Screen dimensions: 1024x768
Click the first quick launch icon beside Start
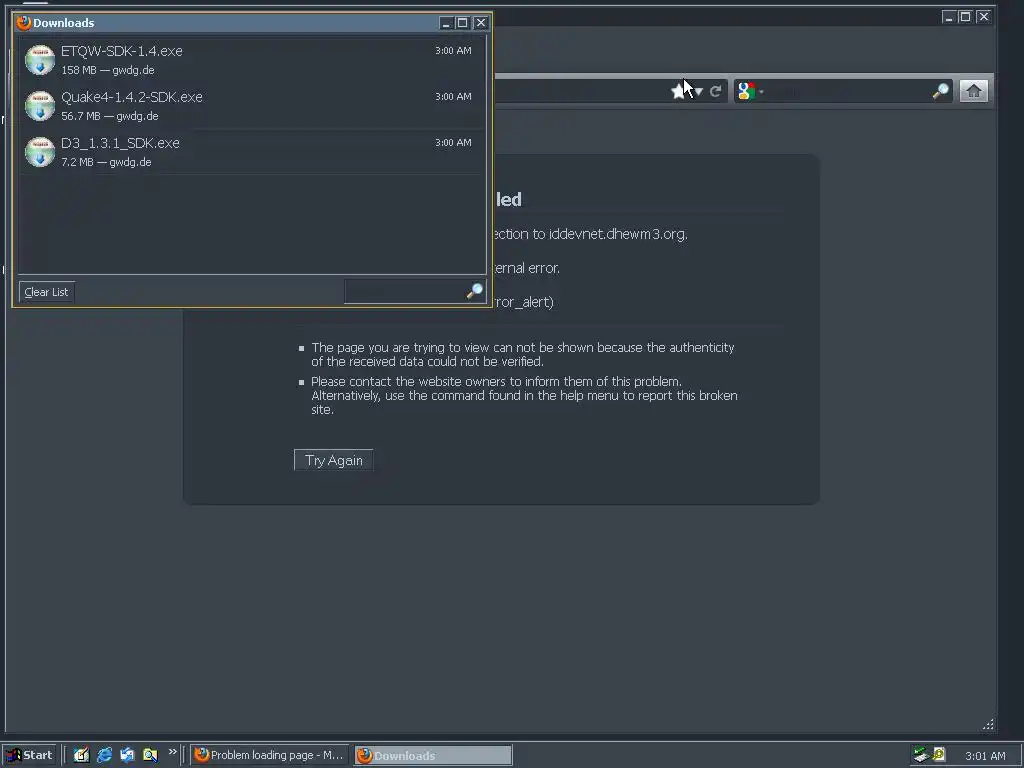81,755
